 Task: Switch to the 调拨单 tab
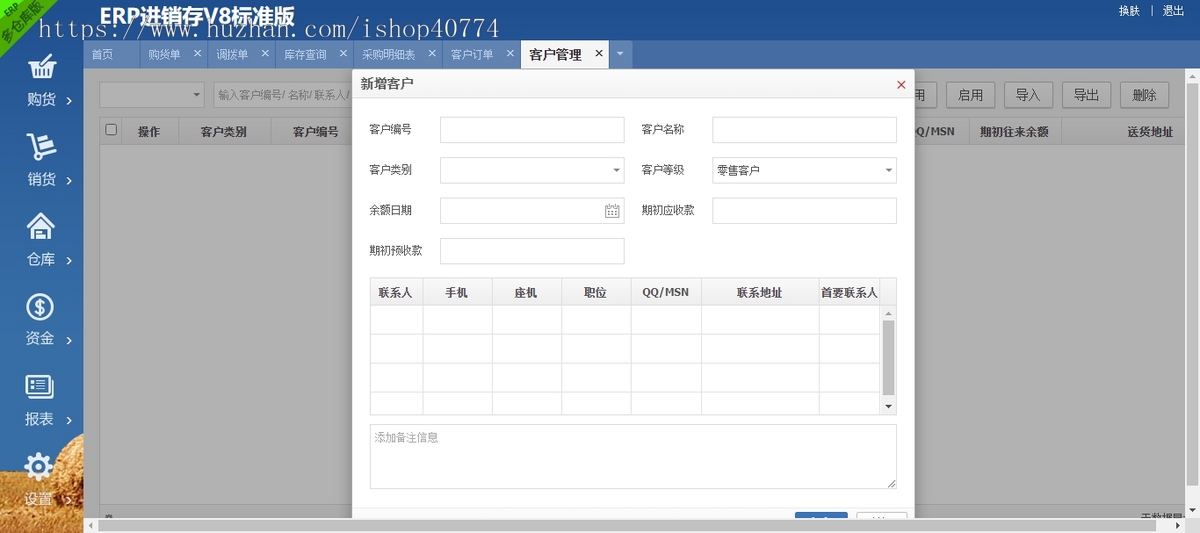click(232, 55)
